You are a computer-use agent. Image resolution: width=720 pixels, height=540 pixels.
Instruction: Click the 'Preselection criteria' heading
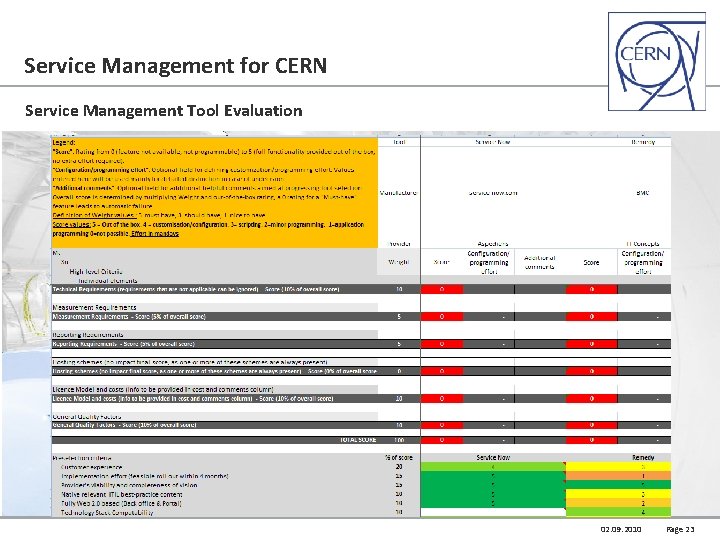(x=82, y=458)
